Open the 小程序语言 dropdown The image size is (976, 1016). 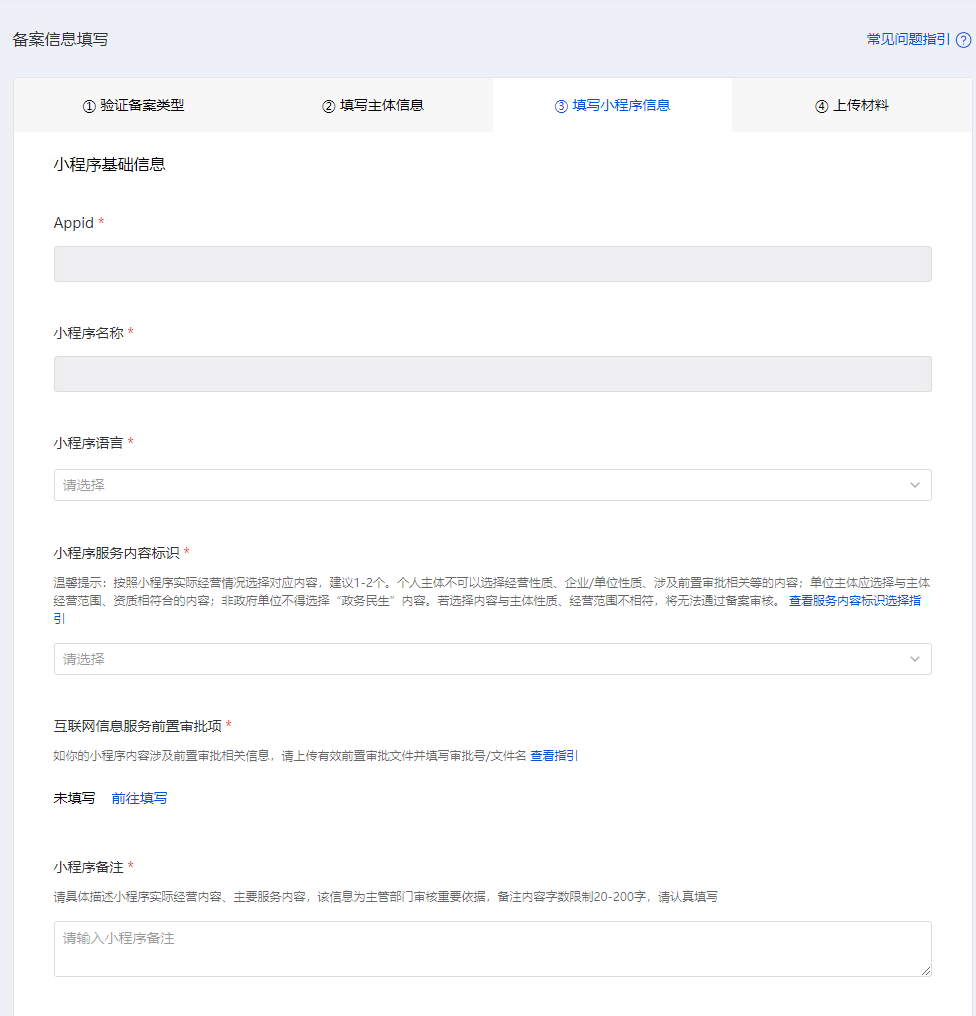(x=480, y=485)
